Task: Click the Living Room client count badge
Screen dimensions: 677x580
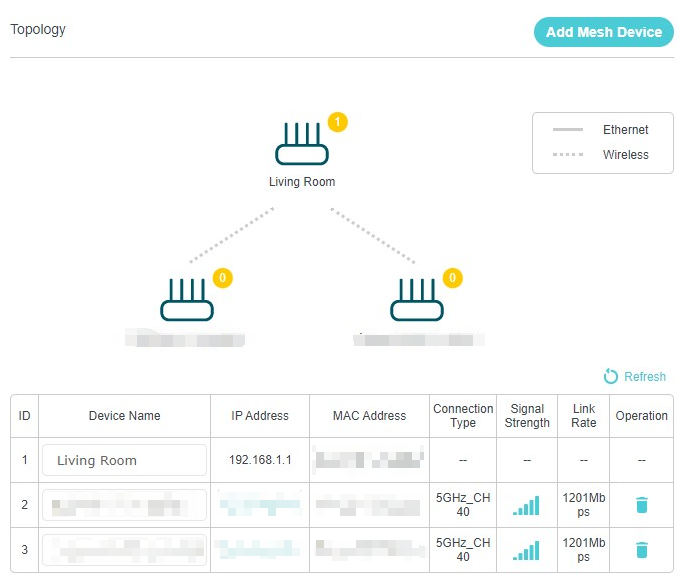Action: point(338,123)
